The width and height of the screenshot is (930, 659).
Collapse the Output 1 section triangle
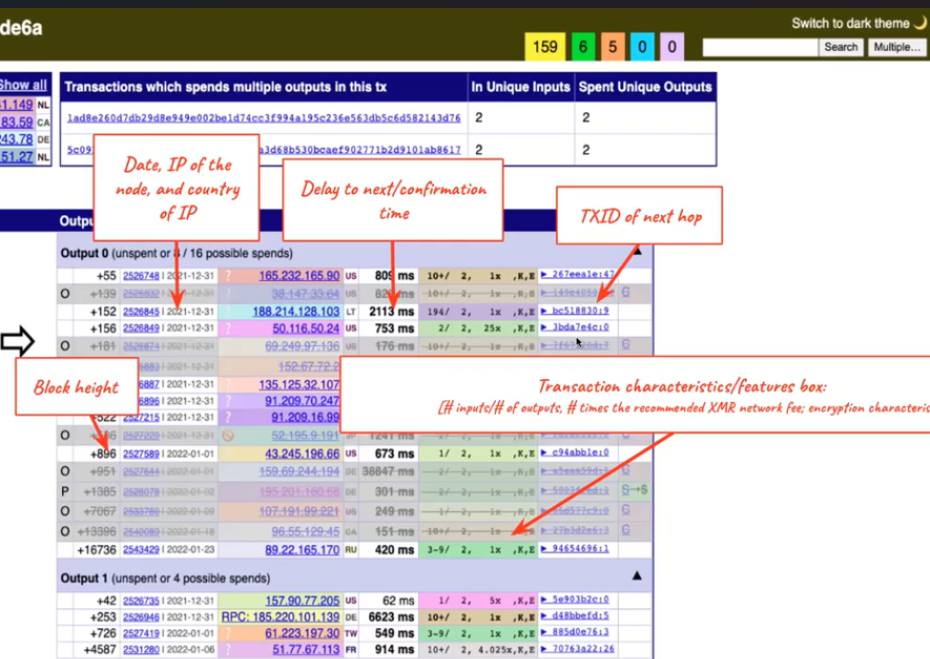coord(636,577)
